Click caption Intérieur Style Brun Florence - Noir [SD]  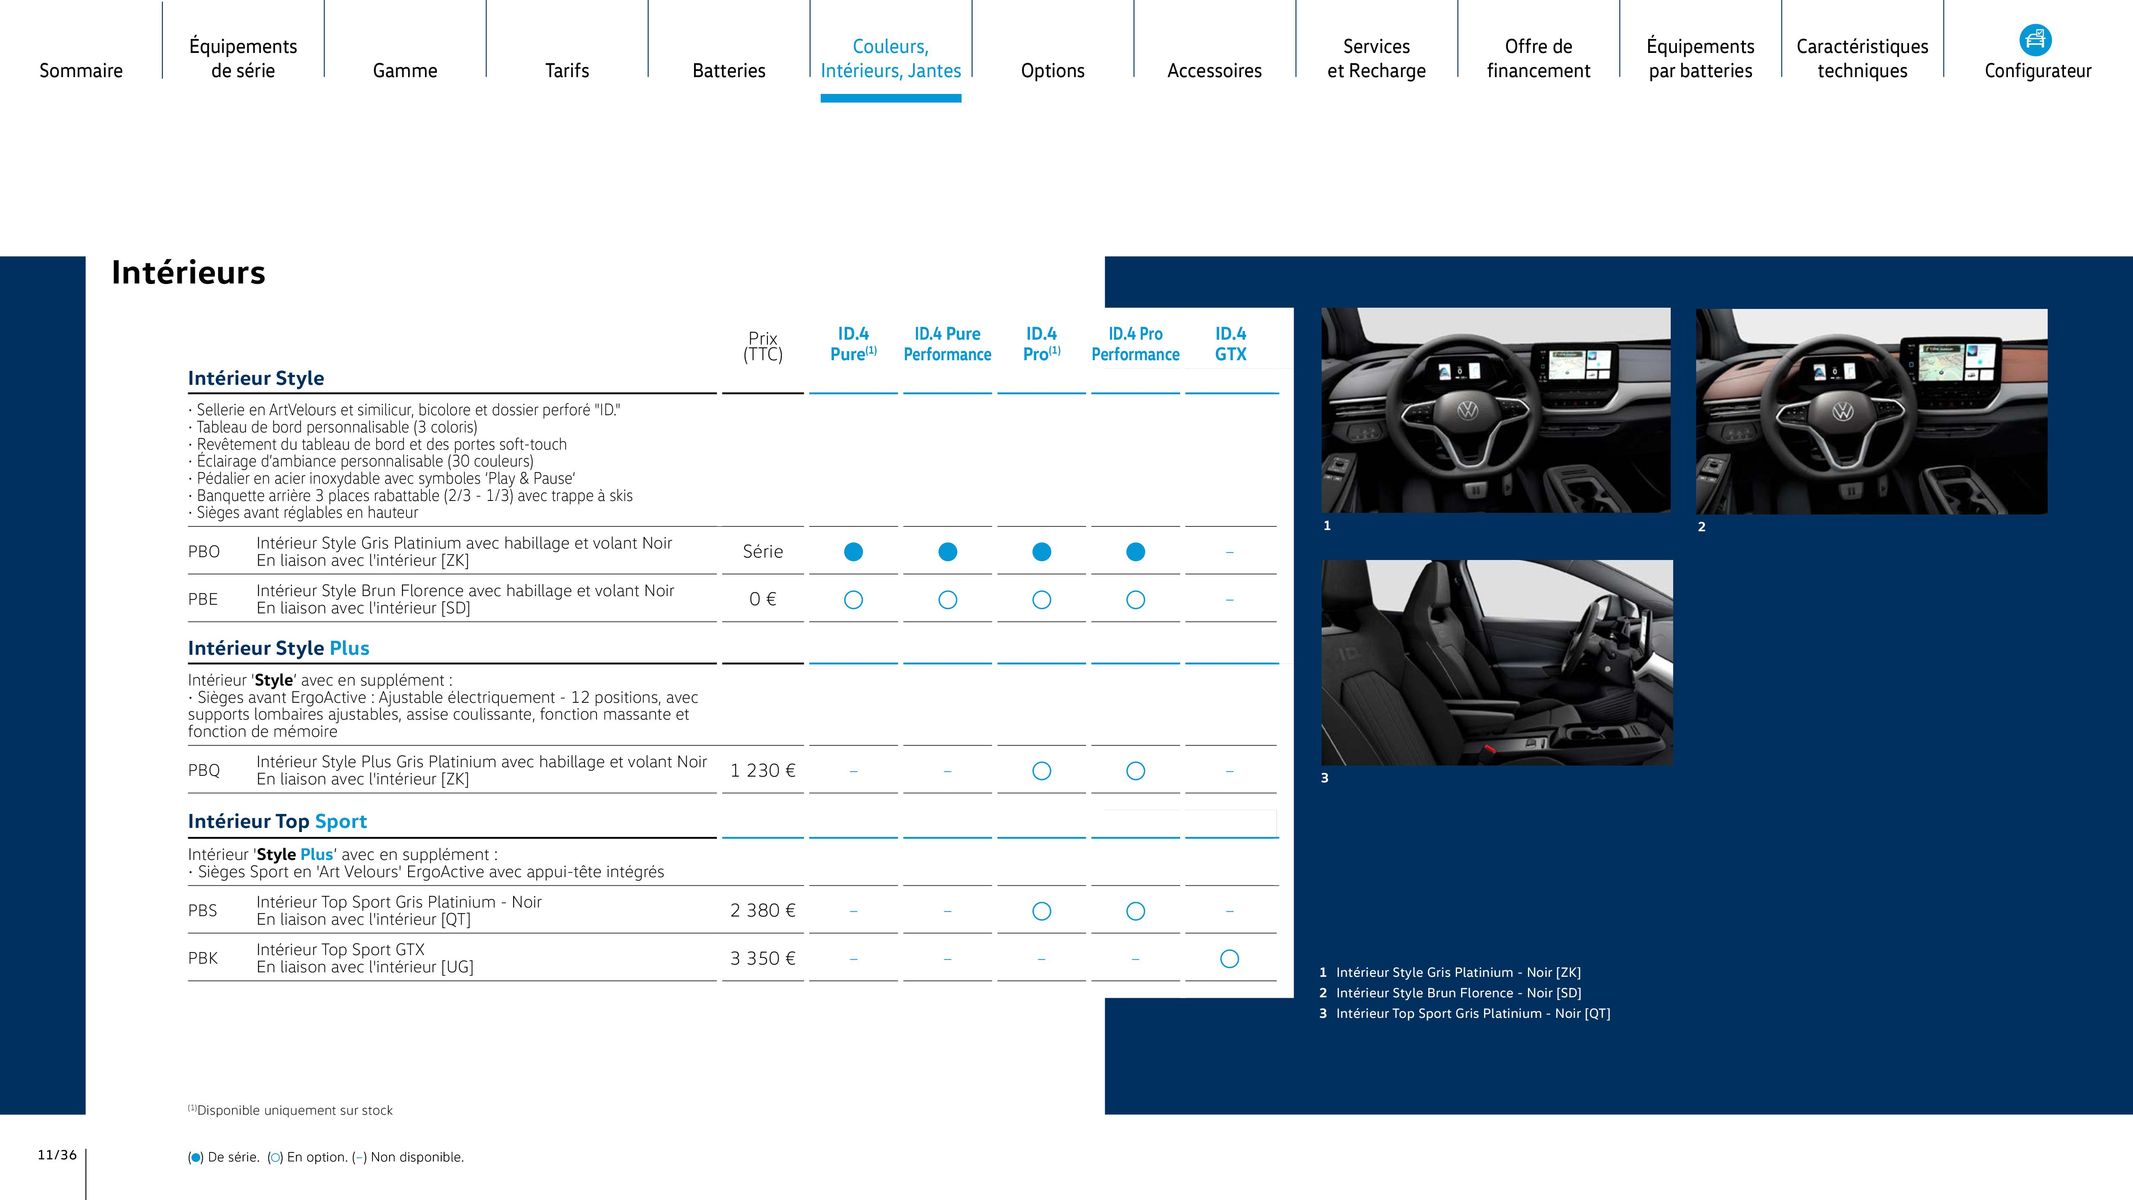(1459, 993)
